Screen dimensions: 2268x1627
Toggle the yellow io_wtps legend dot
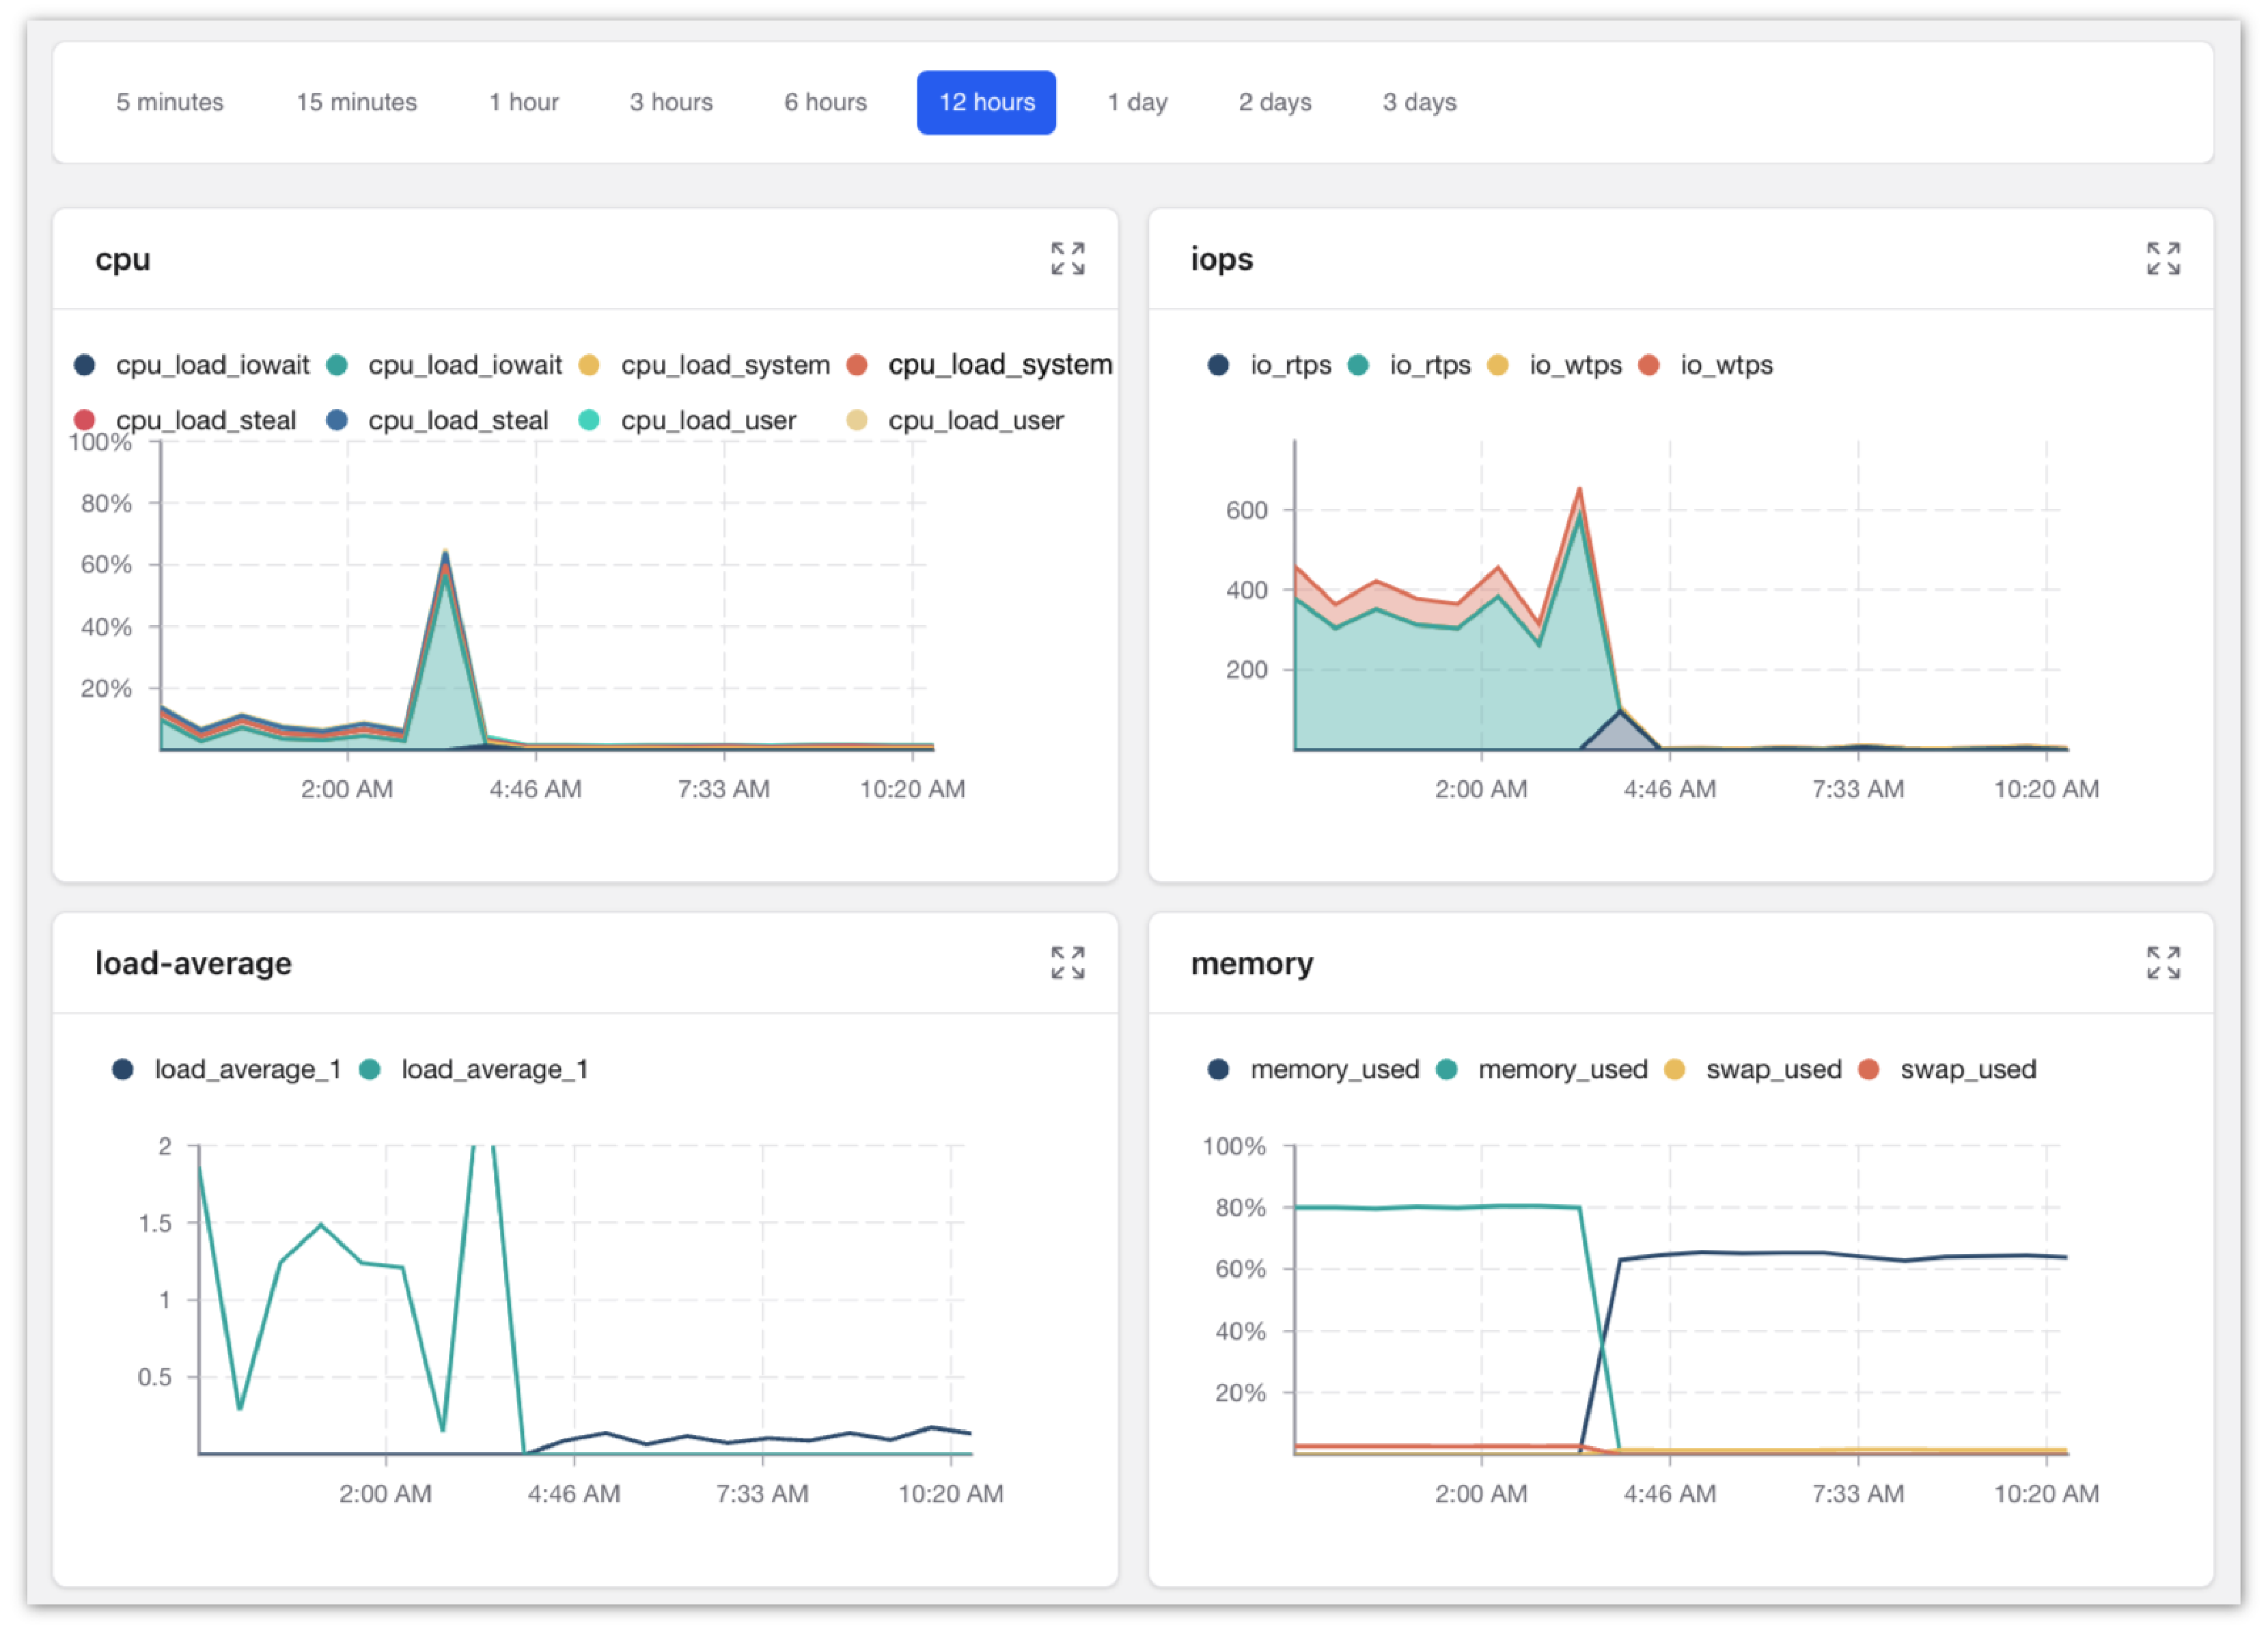(x=1497, y=365)
